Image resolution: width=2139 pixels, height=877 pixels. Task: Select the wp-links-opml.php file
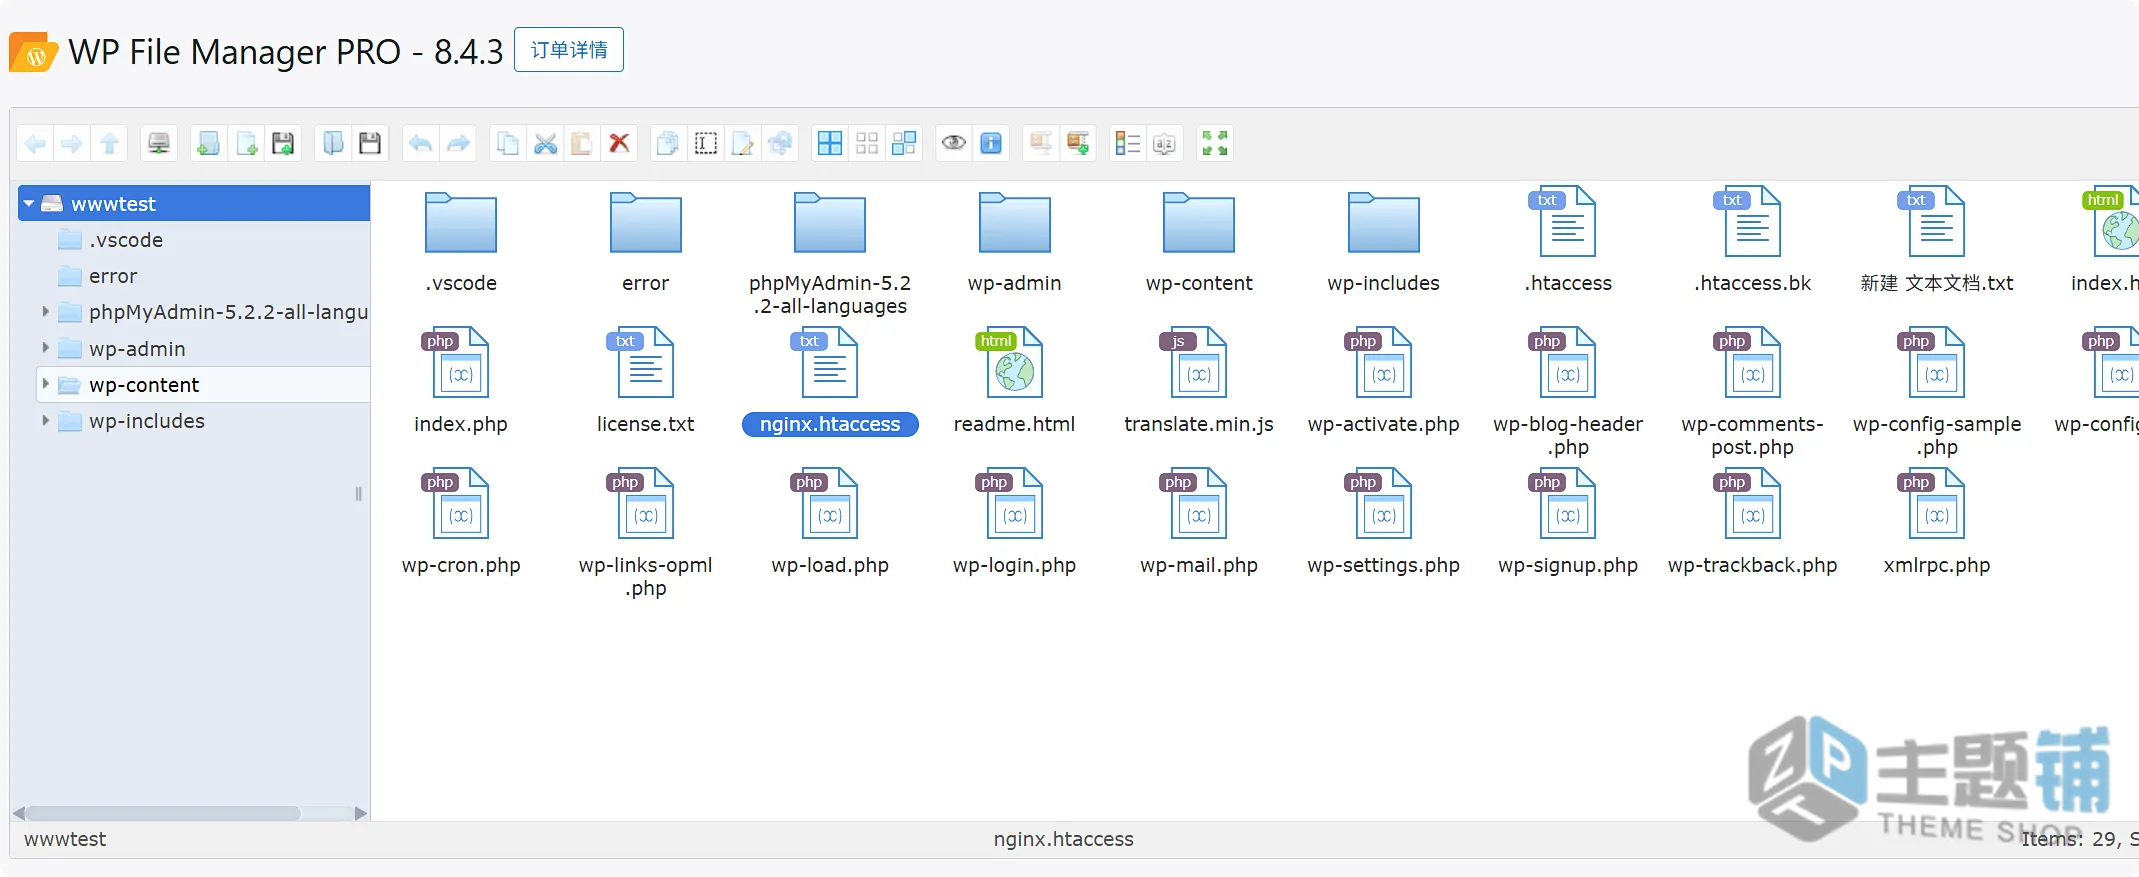click(x=645, y=533)
